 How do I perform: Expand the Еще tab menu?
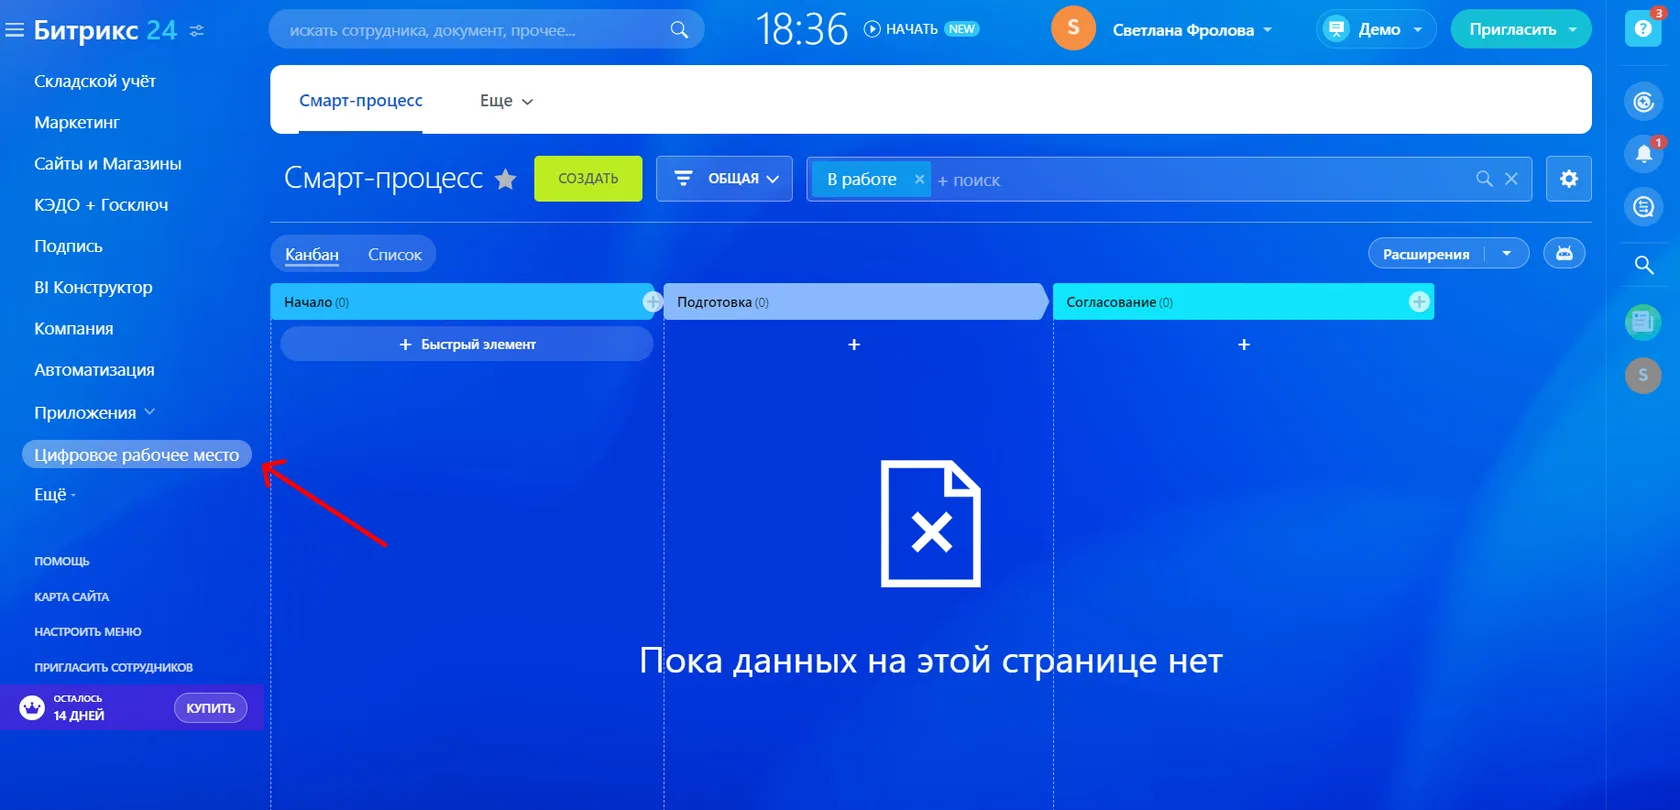click(x=506, y=101)
